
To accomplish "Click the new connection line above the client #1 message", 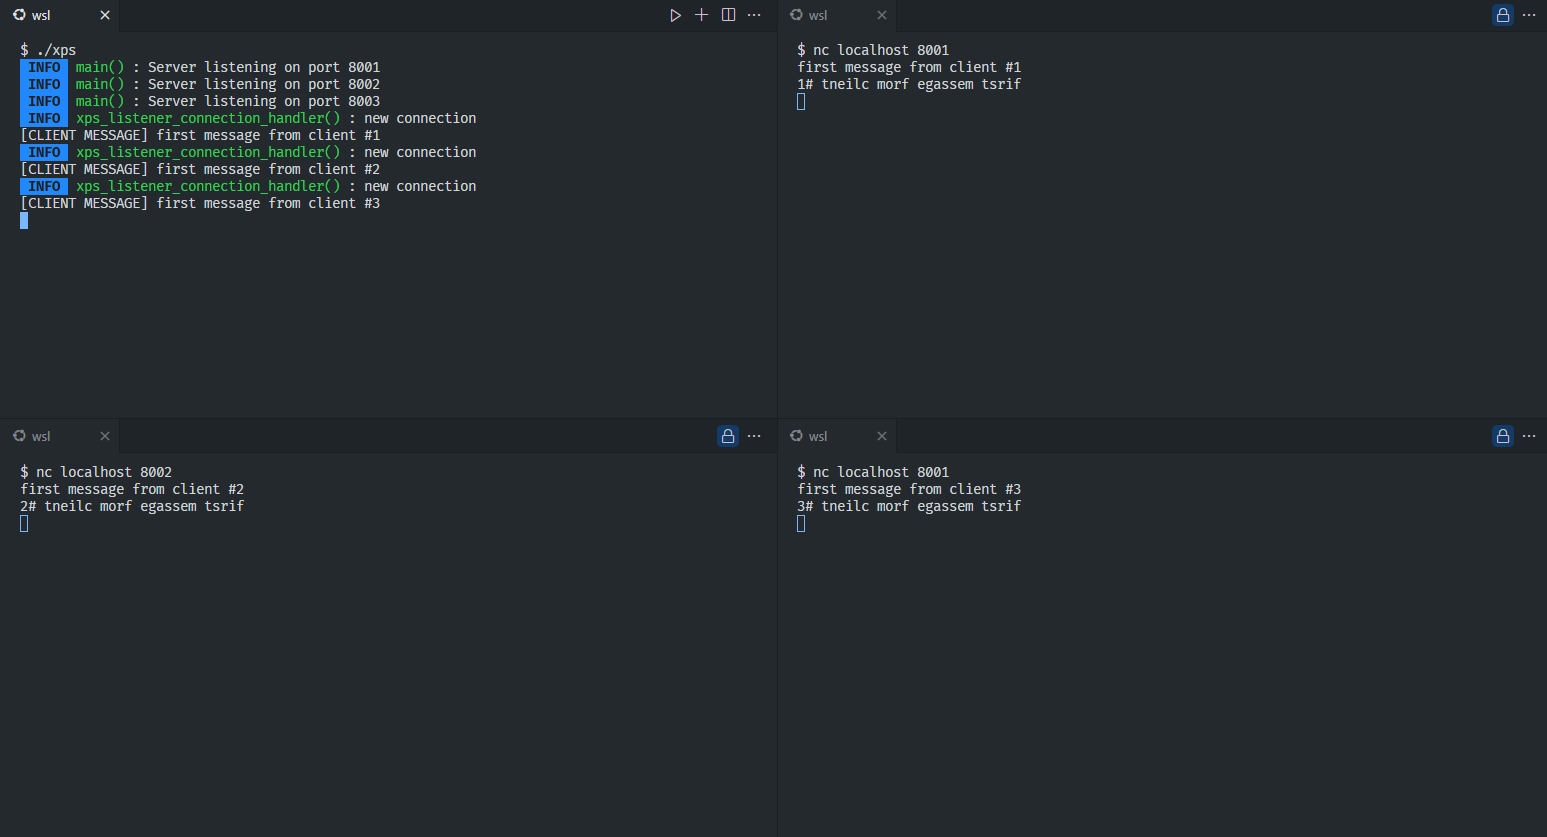I will pos(248,118).
